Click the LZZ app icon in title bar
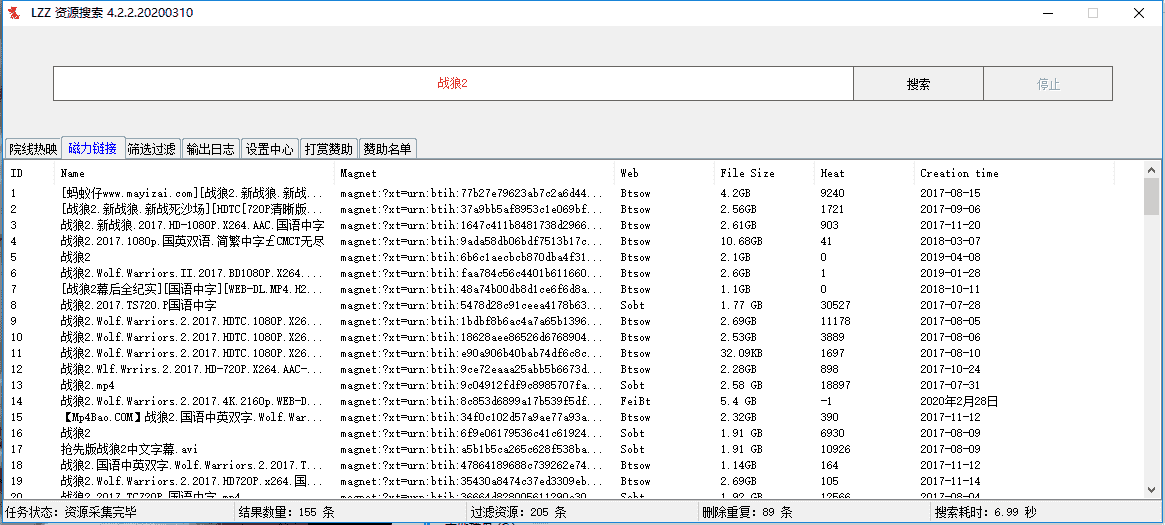This screenshot has height=525, width=1165. 14,13
